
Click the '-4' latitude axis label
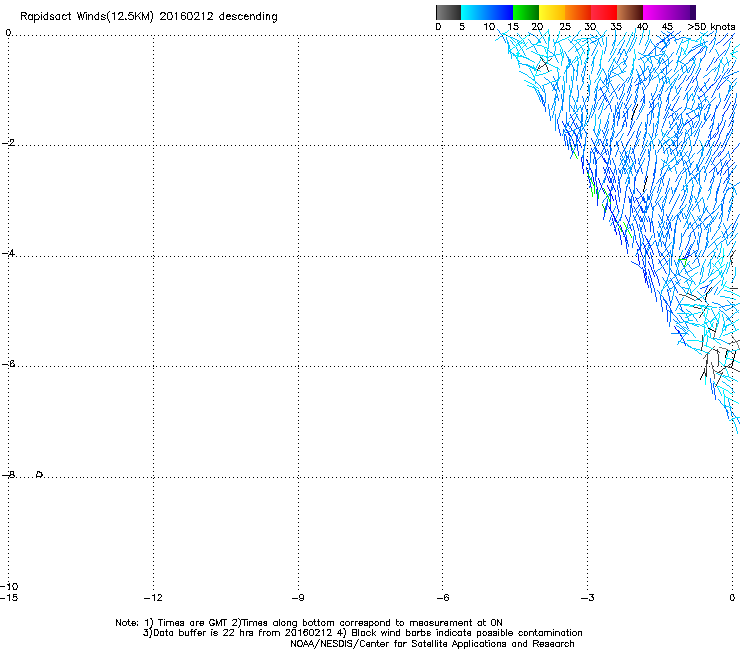8,253
